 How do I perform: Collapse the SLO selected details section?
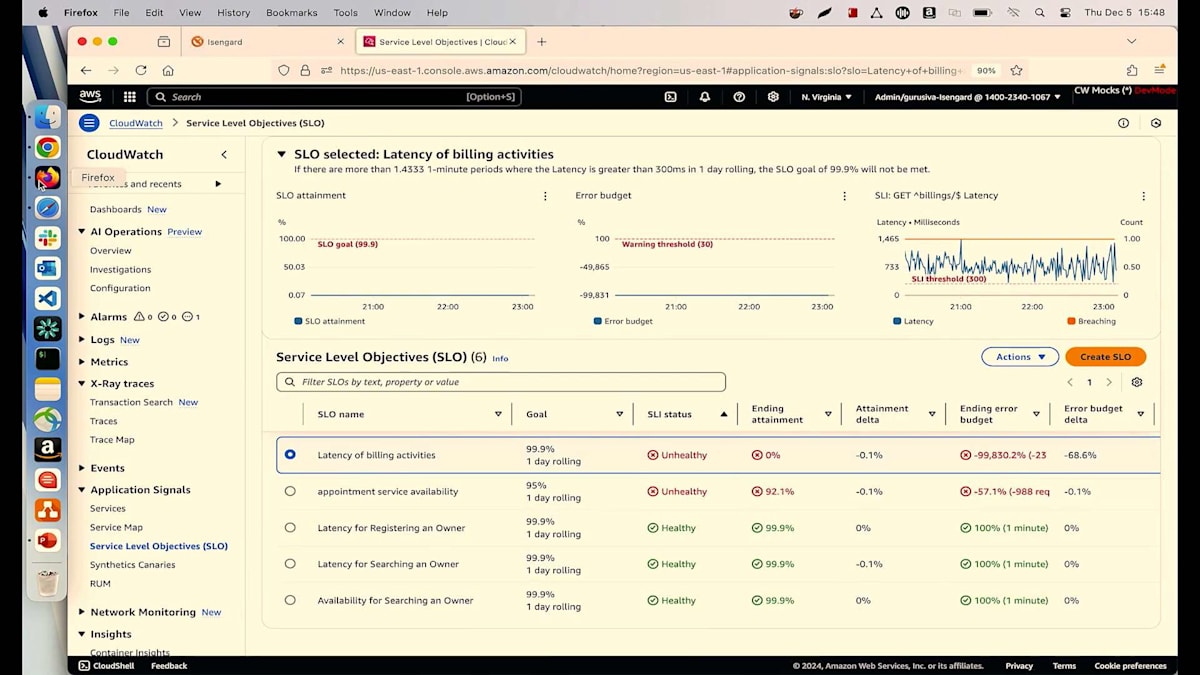281,155
